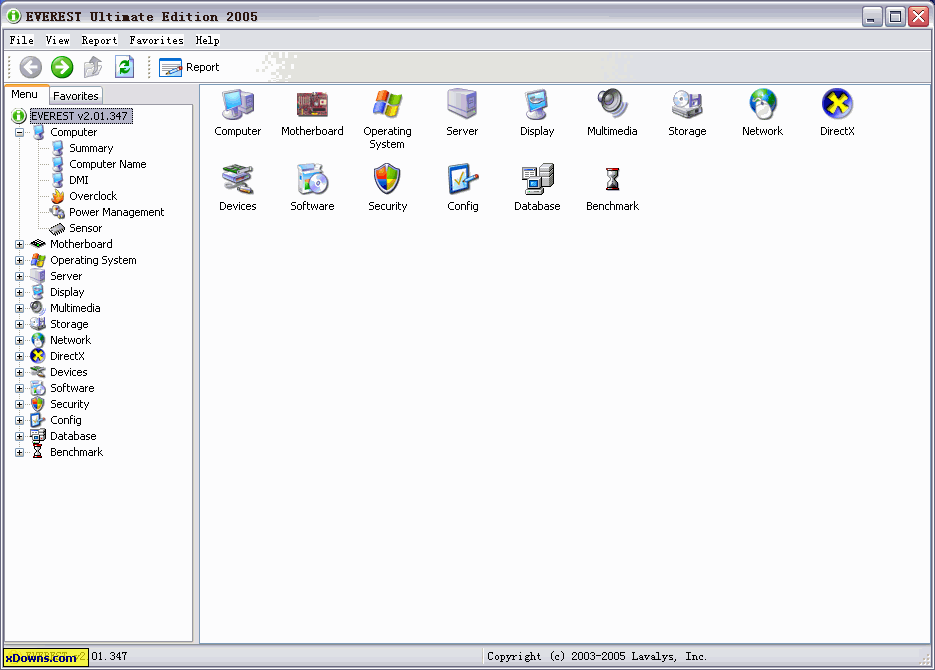This screenshot has height=670, width=935.
Task: Expand the Network tree node
Action: 20,340
